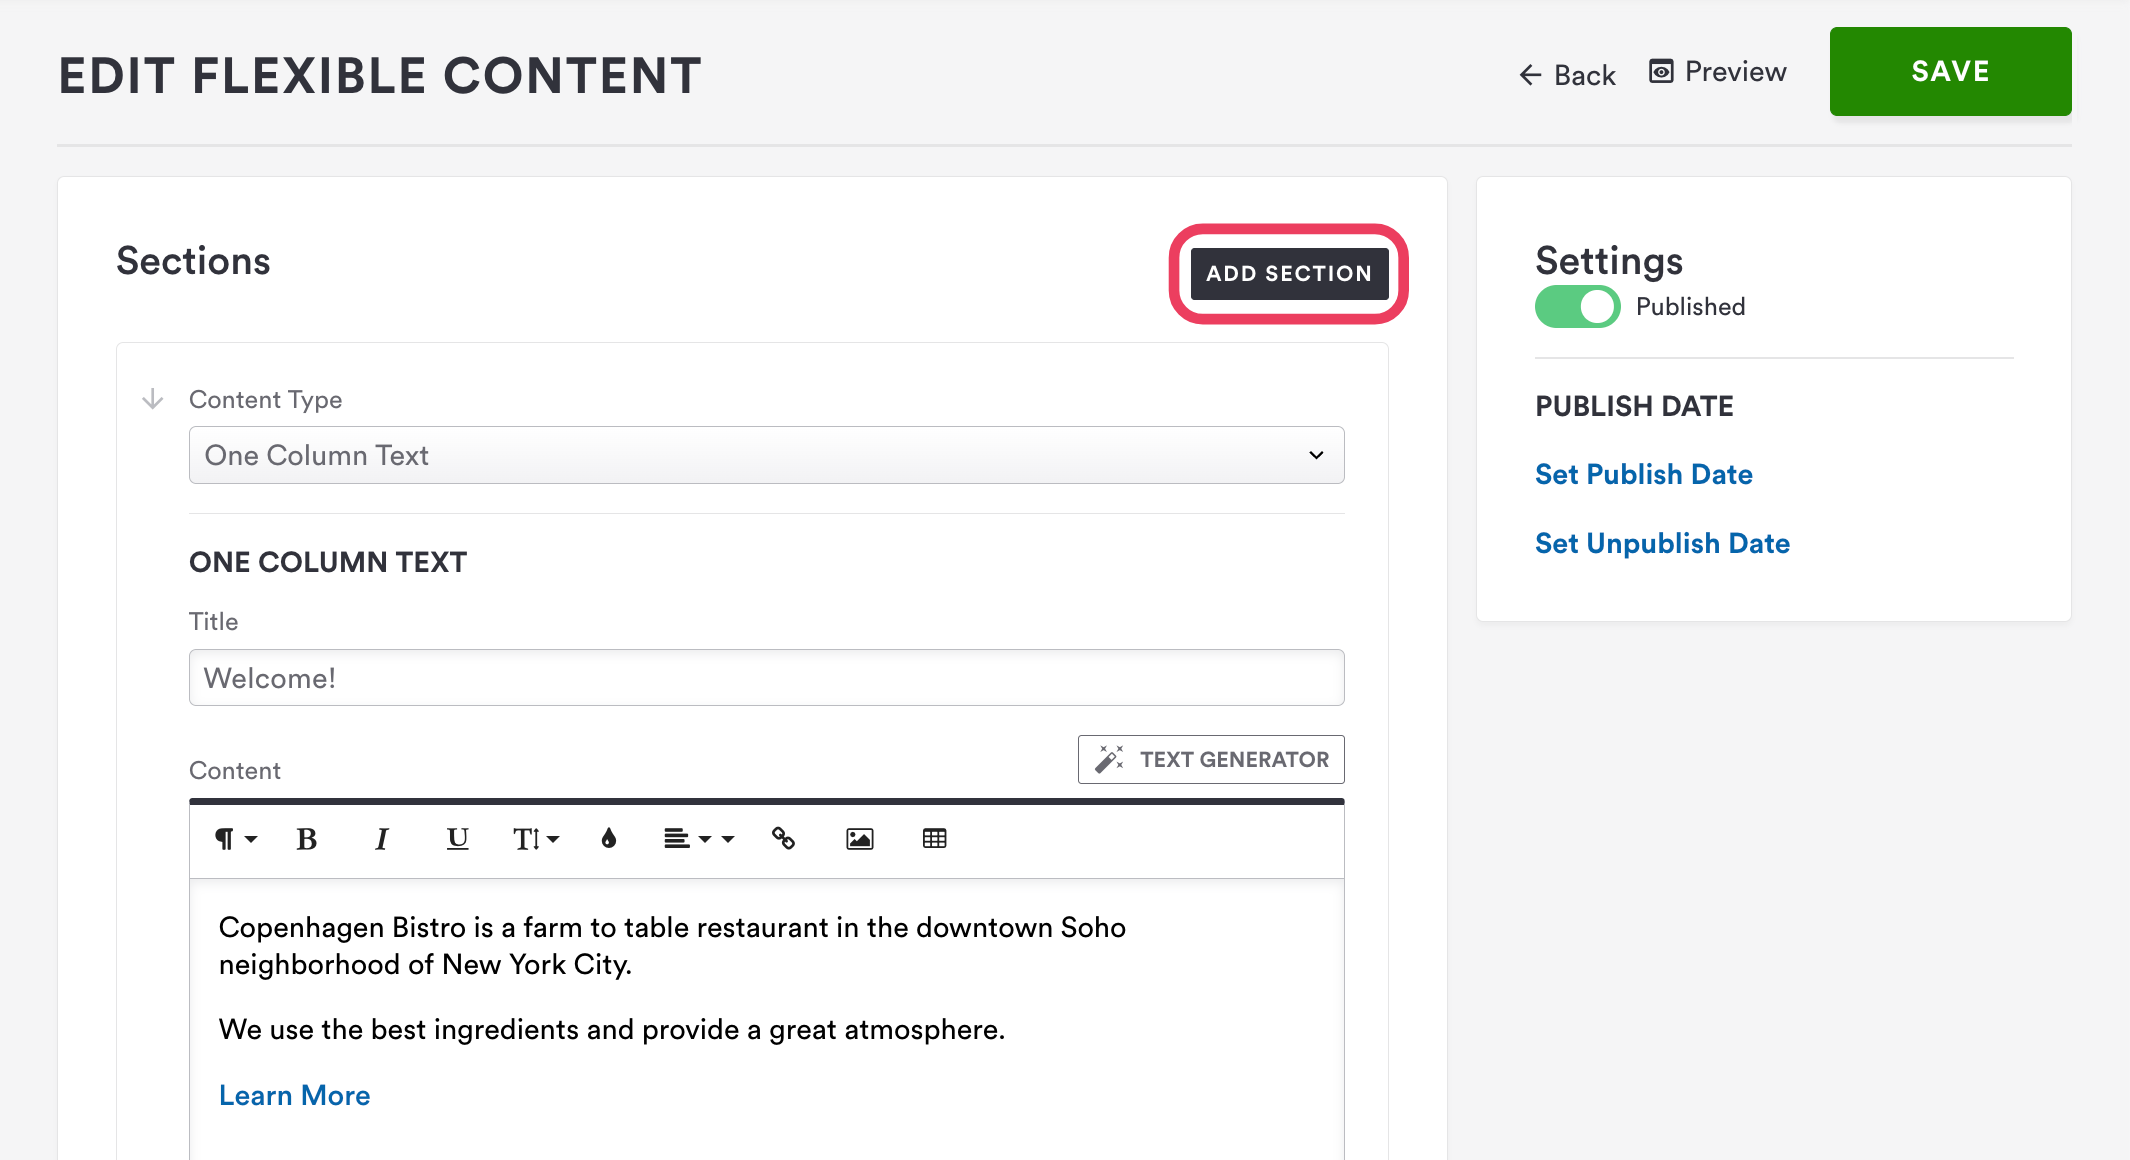
Task: Toggle bold formatting in the editor
Action: pyautogui.click(x=307, y=839)
